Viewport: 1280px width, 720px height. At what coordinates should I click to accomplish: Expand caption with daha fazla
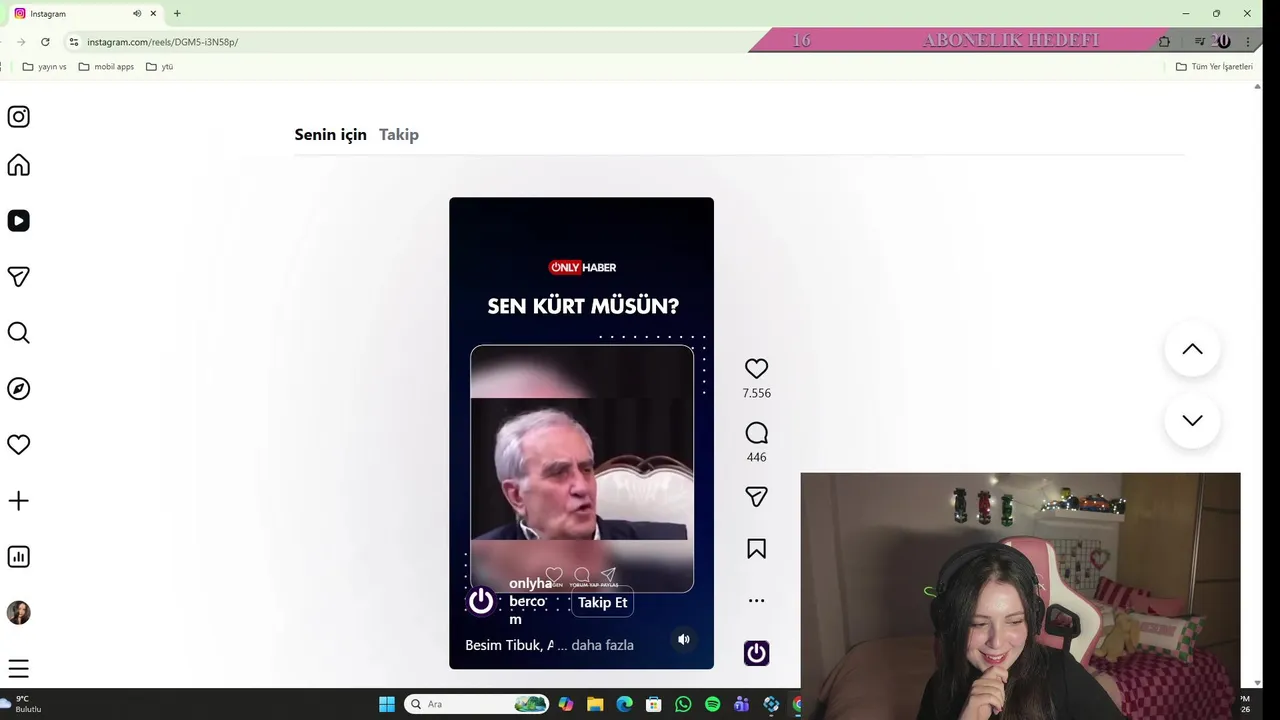[602, 645]
